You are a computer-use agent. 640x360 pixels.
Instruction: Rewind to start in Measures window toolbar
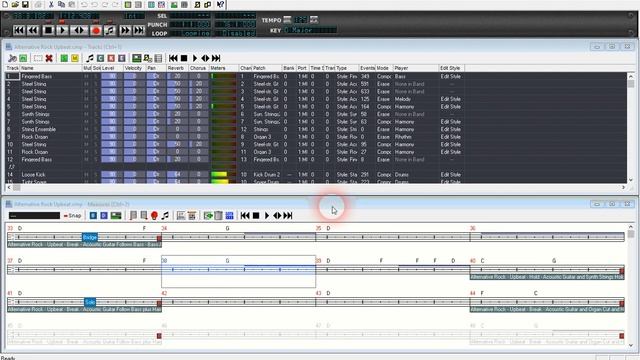pos(245,216)
